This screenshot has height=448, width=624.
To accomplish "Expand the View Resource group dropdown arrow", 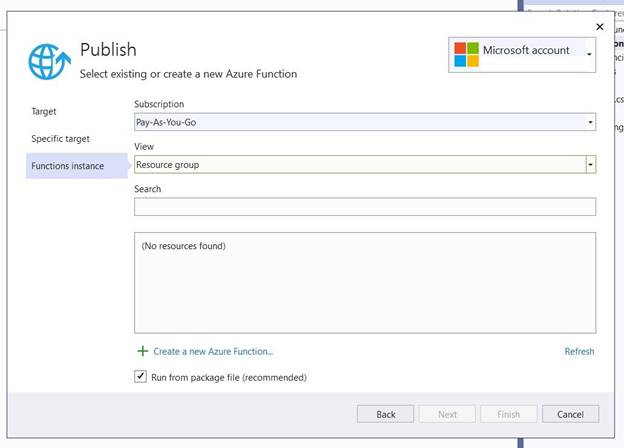I will (x=591, y=164).
